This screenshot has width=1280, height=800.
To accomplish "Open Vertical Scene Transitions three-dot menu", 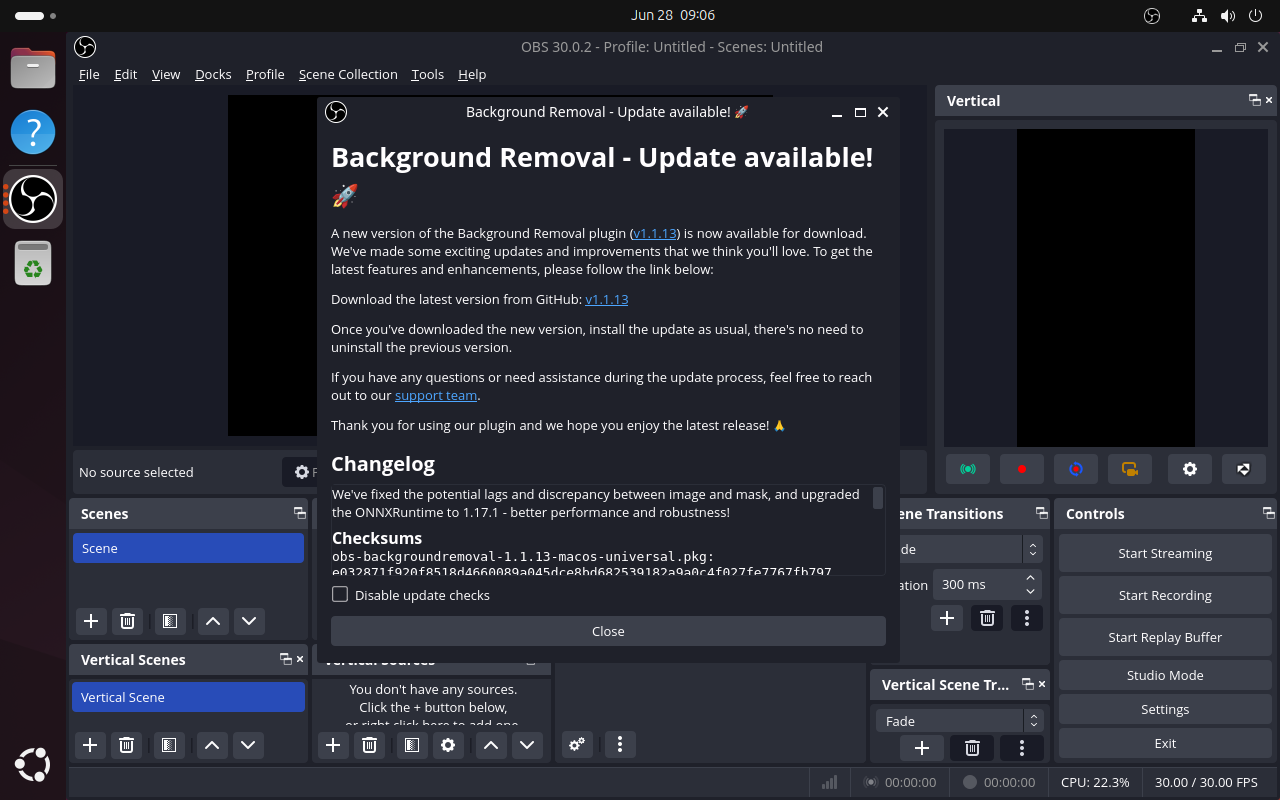I will pos(1021,748).
